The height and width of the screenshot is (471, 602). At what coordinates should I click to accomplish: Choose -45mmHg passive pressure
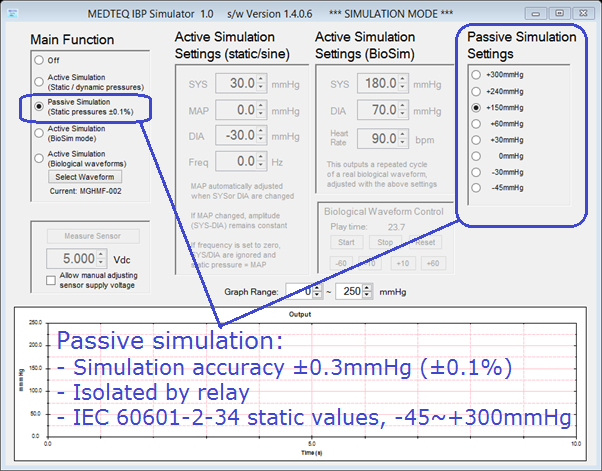coord(476,188)
